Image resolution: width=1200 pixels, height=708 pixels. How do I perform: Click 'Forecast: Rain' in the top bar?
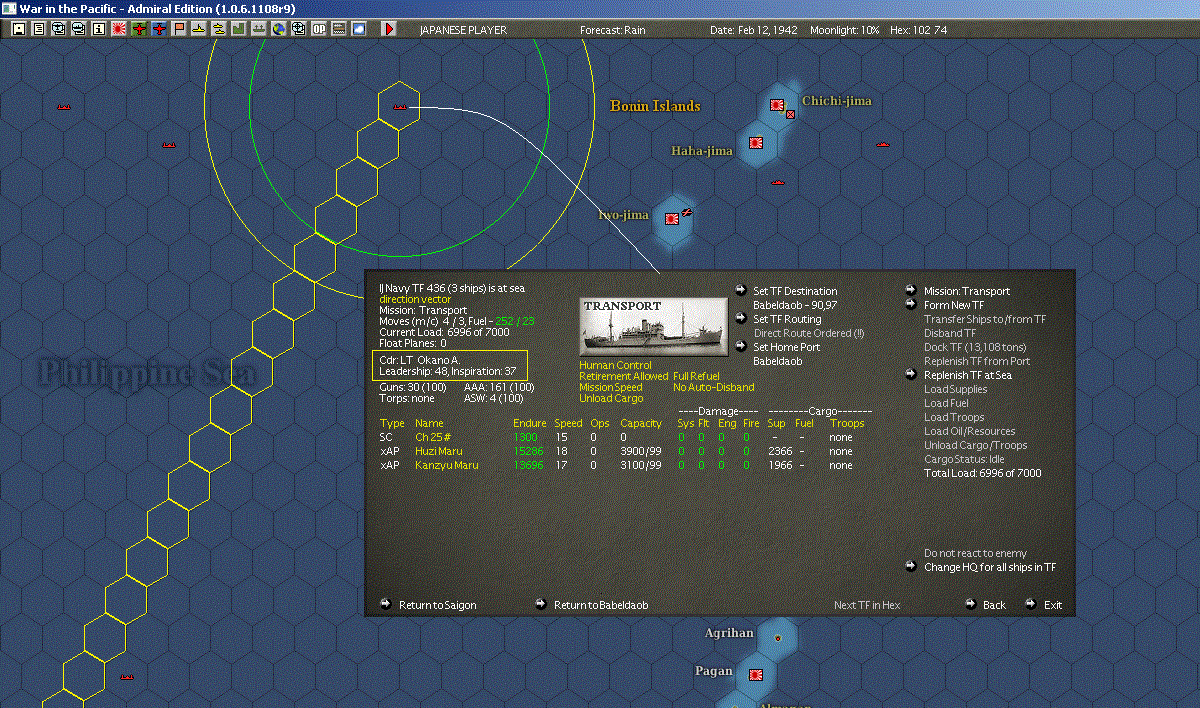pyautogui.click(x=612, y=30)
